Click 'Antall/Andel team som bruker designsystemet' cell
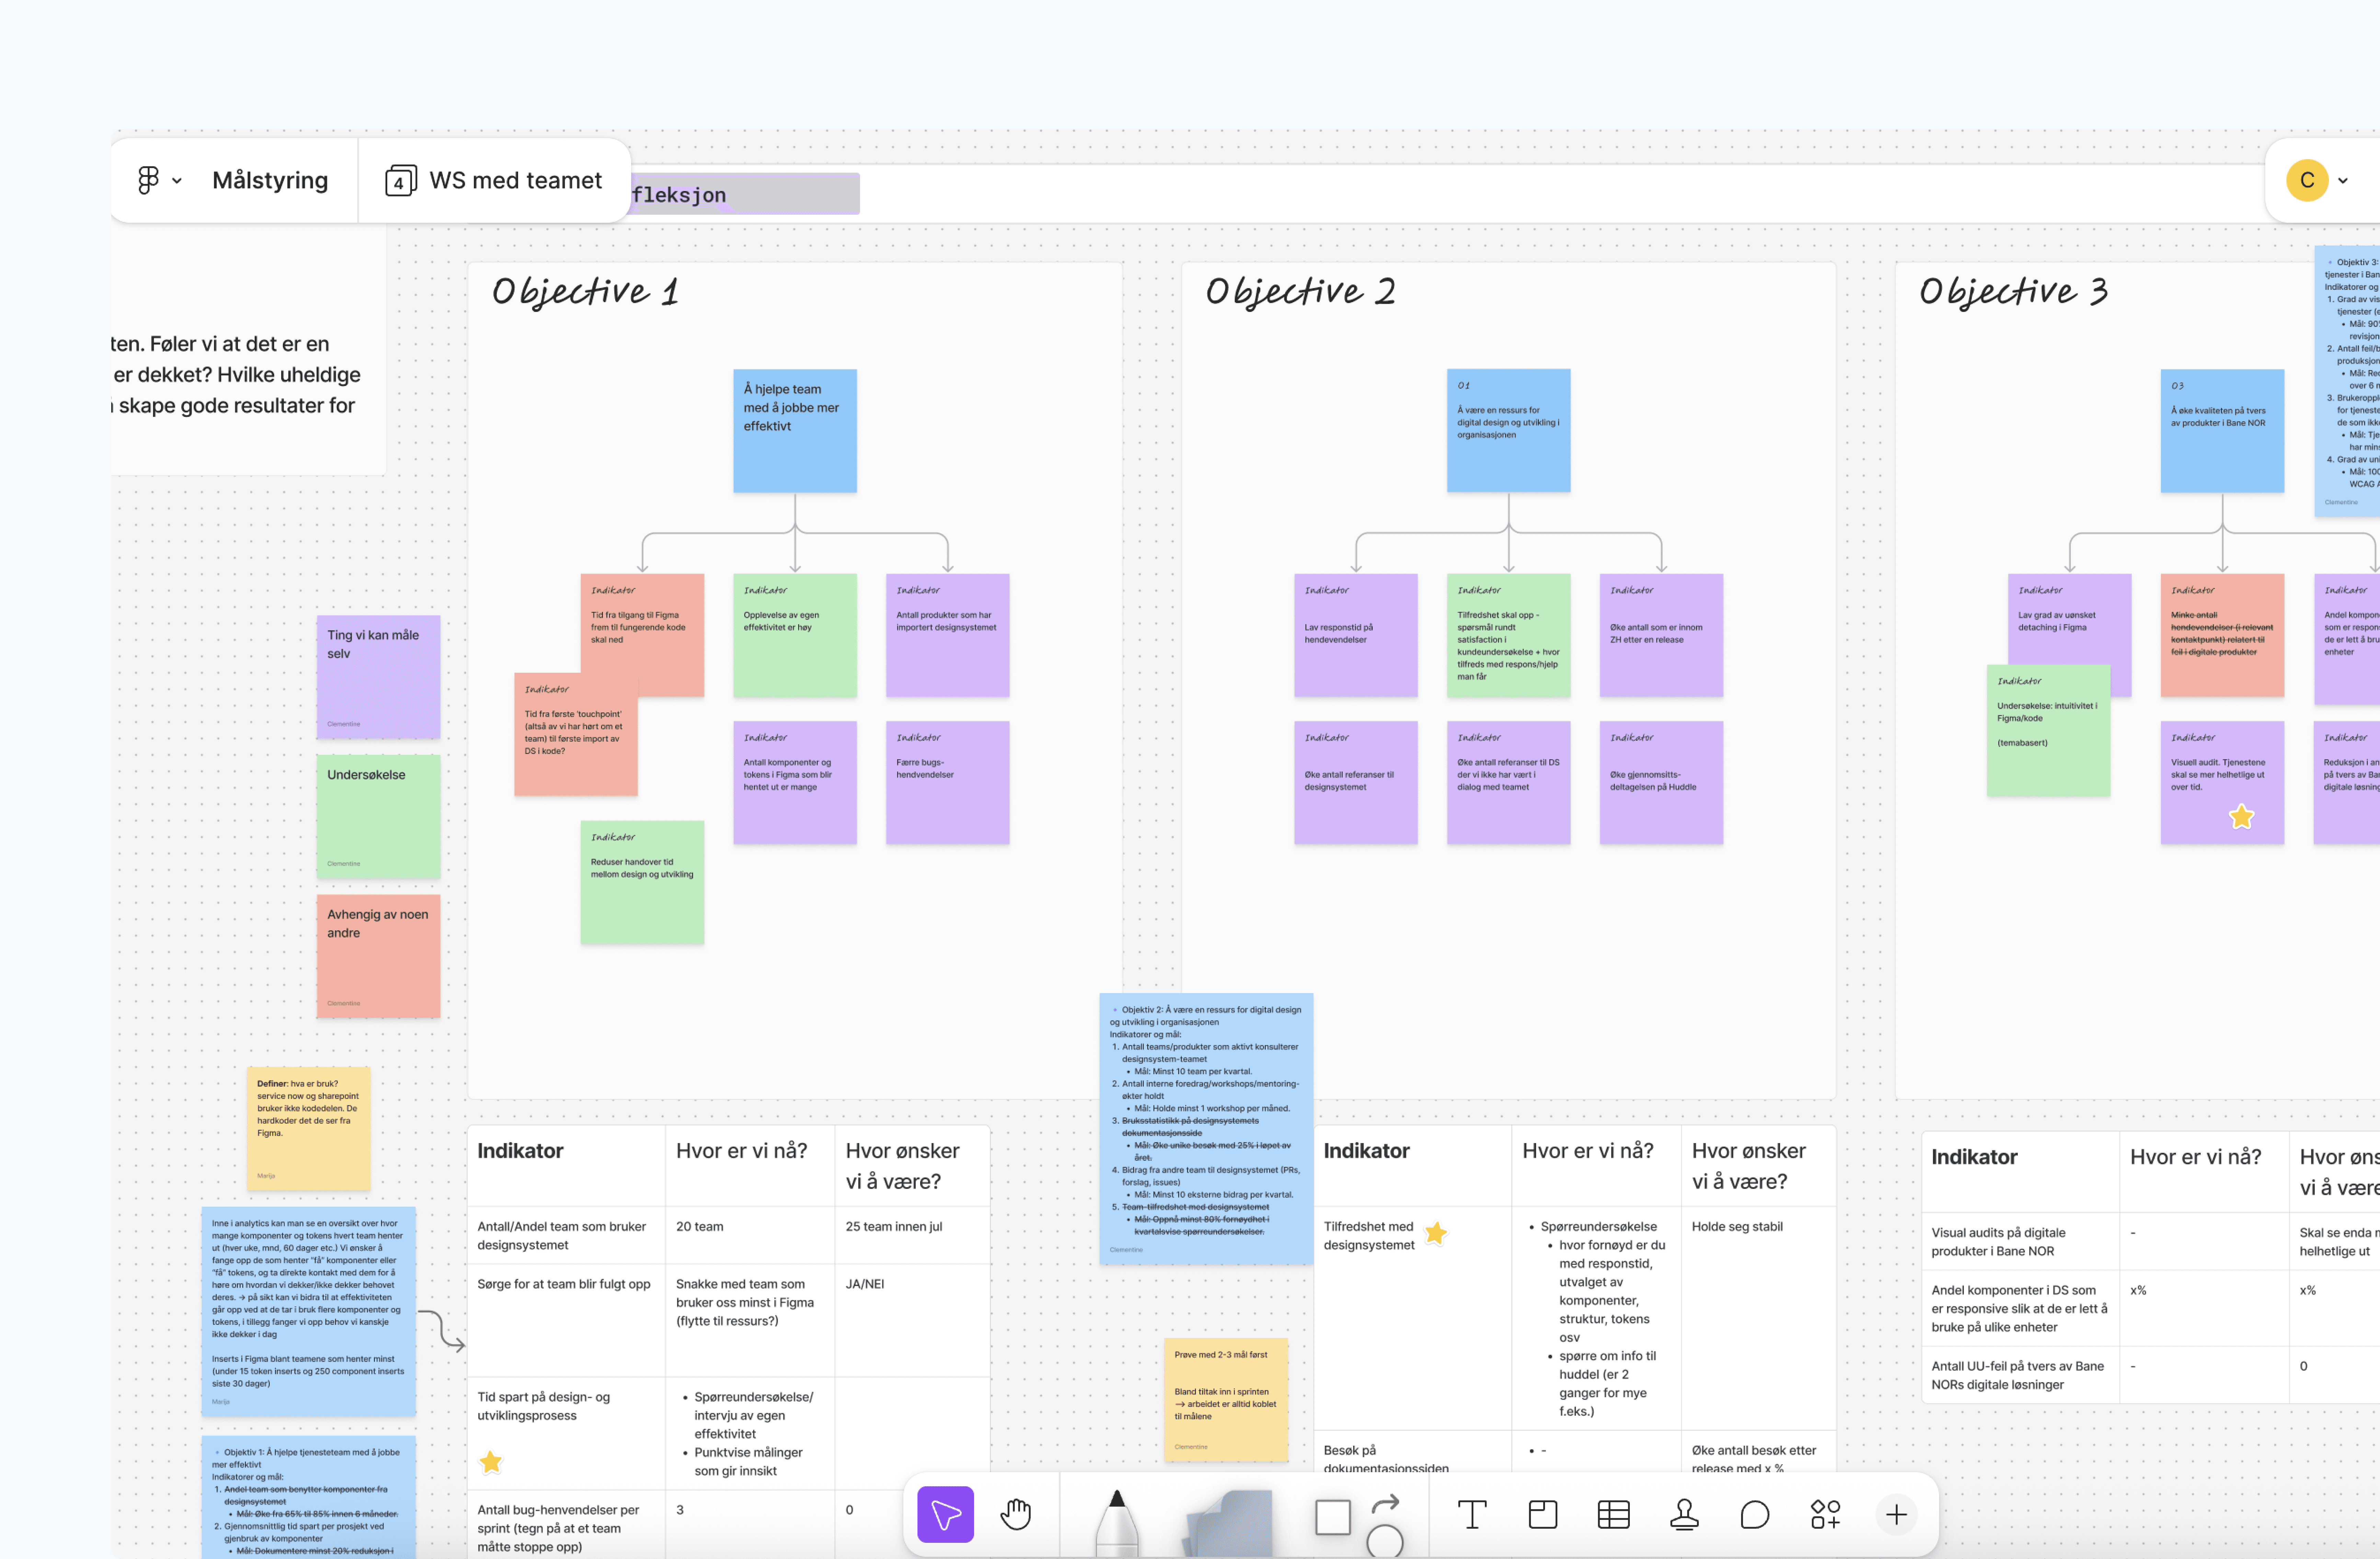This screenshot has height=1559, width=2380. [x=566, y=1235]
